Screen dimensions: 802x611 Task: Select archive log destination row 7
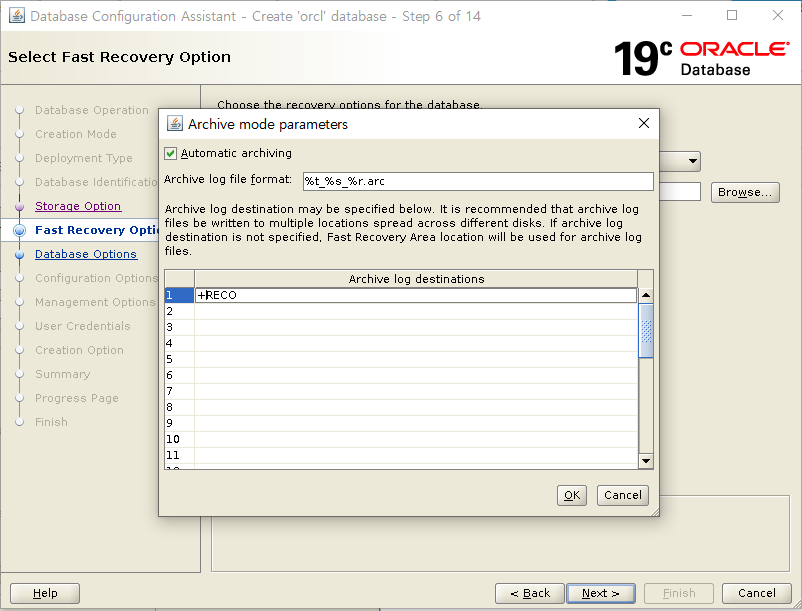401,391
